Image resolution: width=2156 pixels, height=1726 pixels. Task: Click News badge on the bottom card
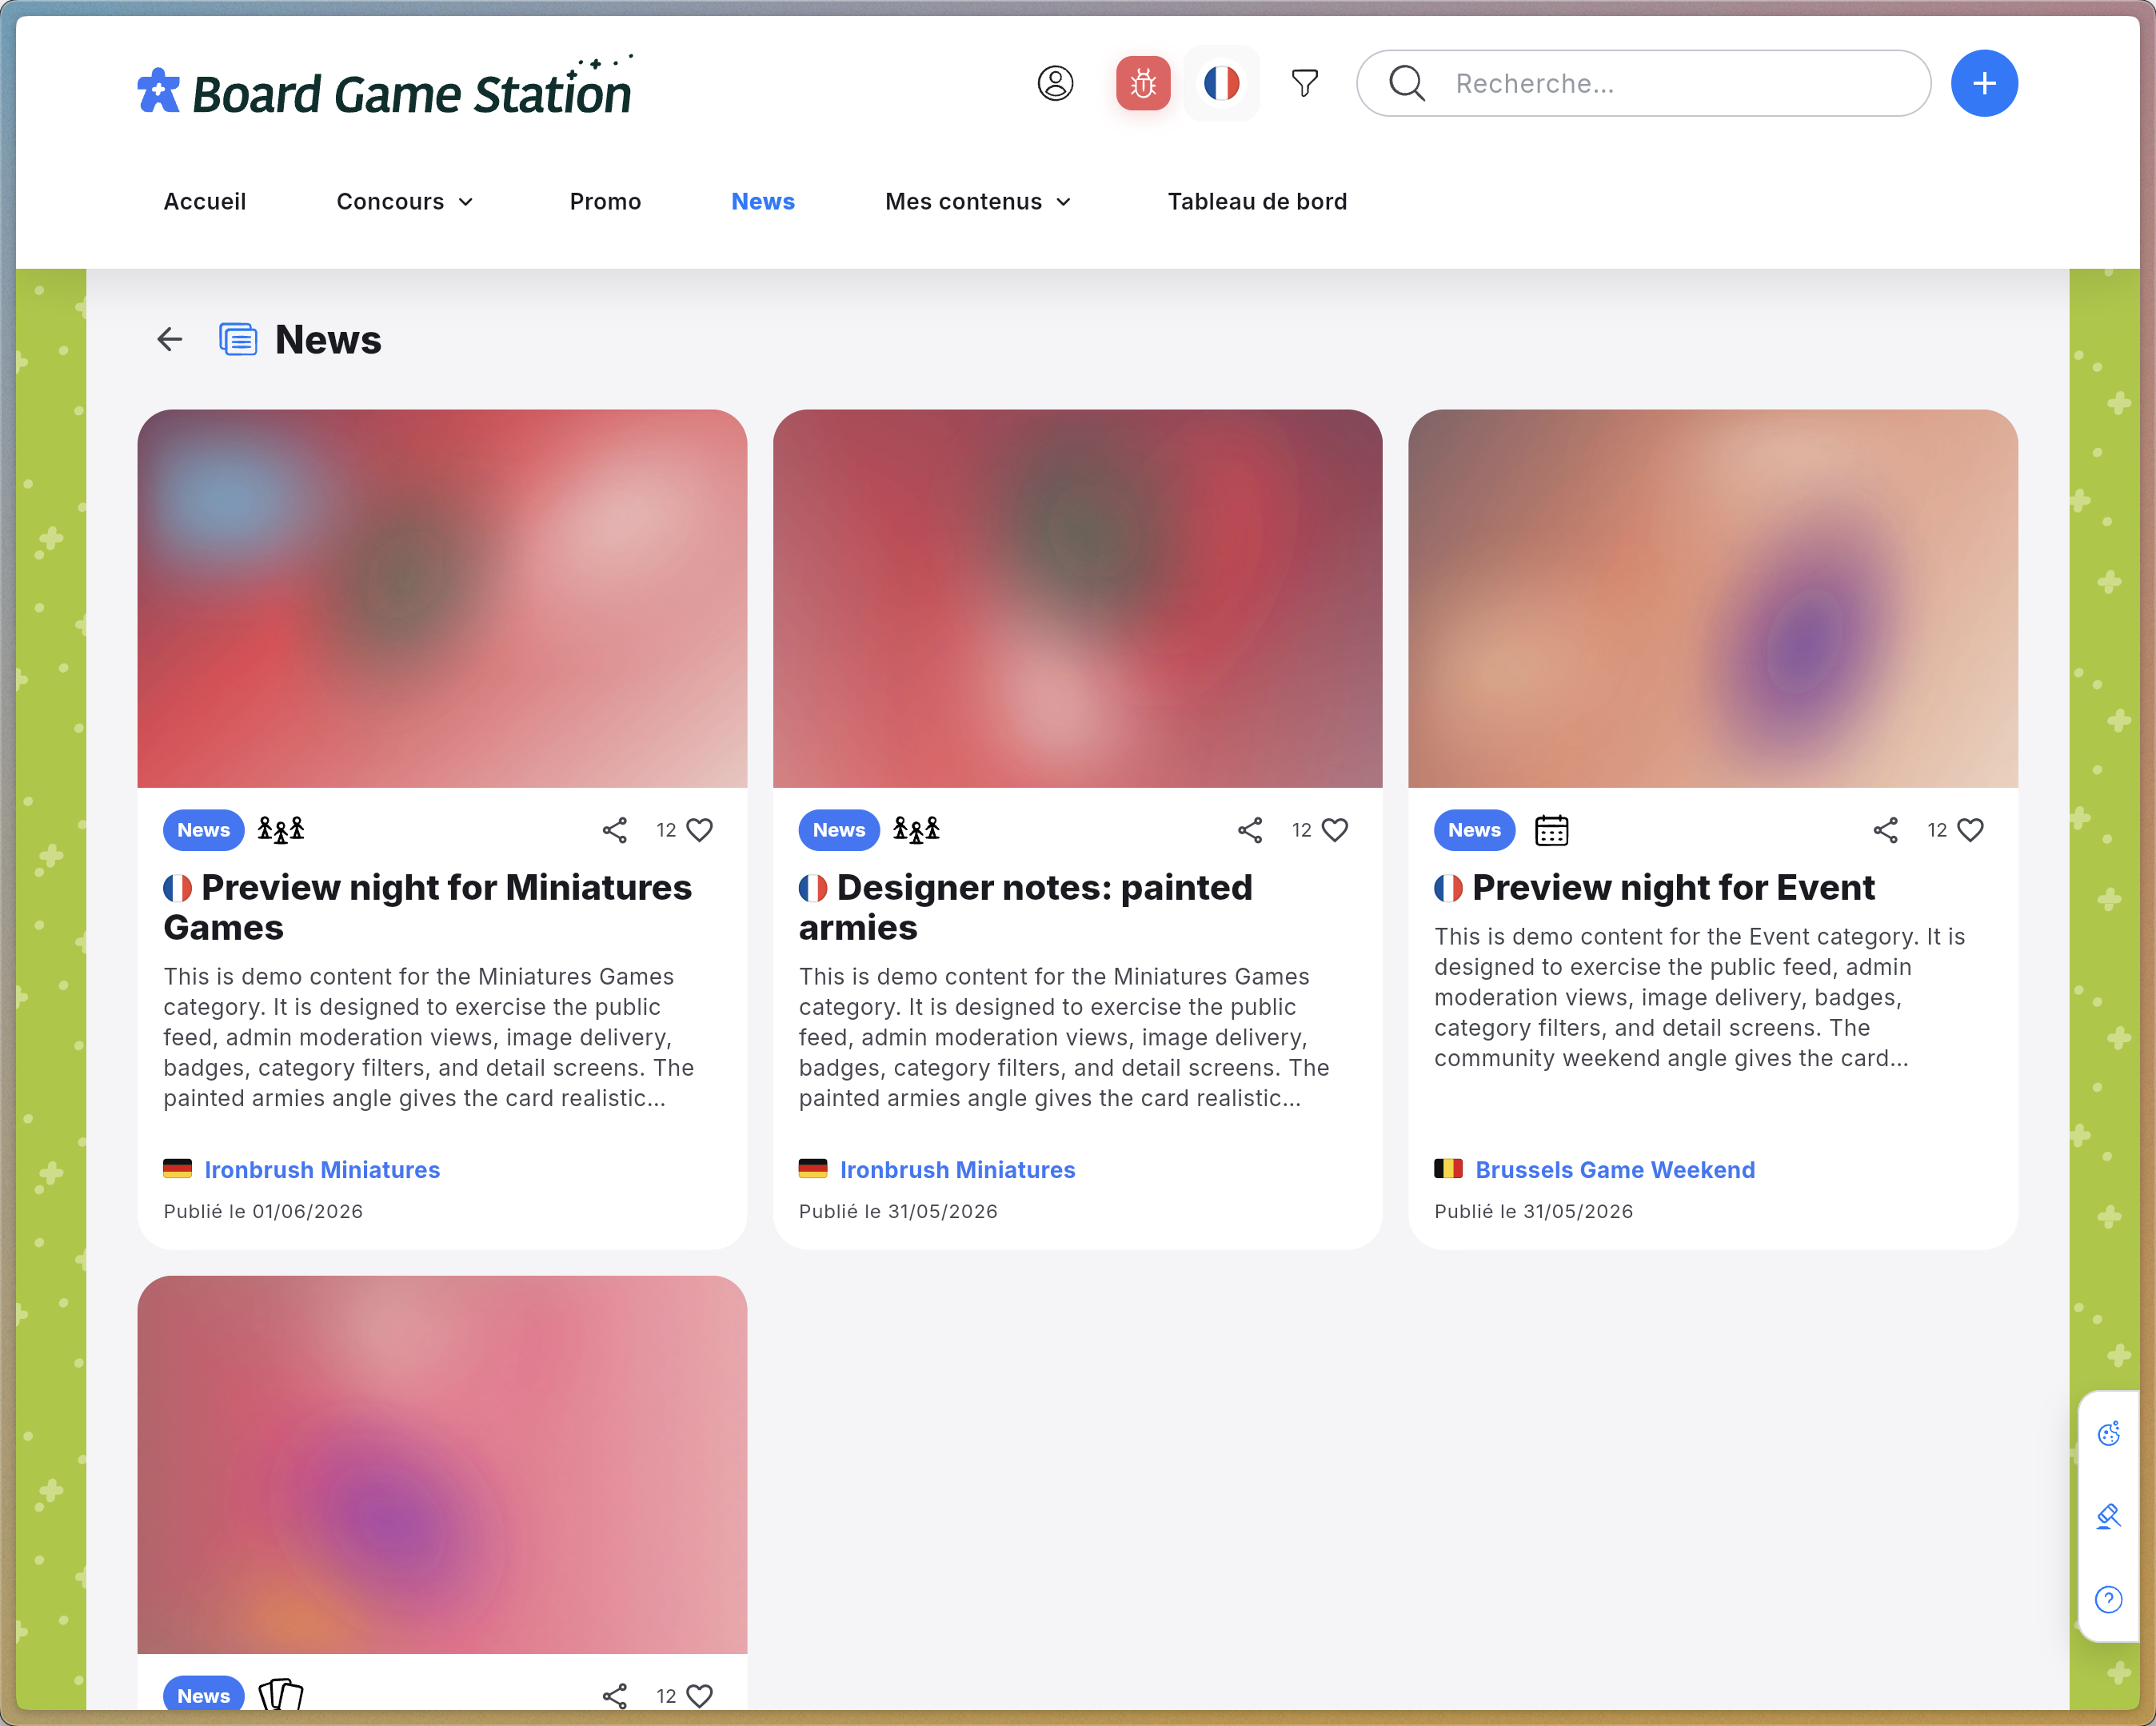coord(203,1695)
